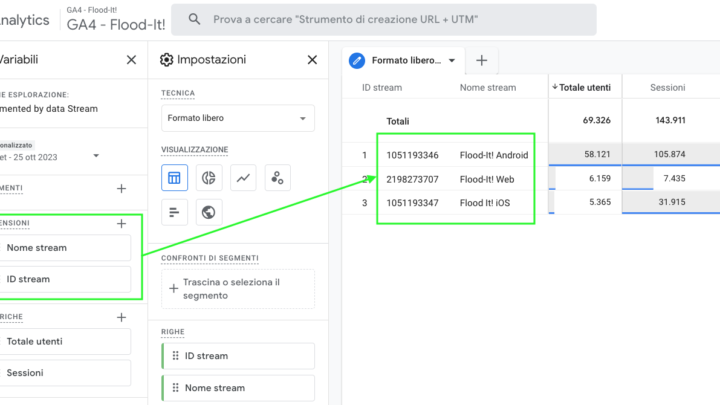
Task: Click the total sessions 143.911 value
Action: 670,120
